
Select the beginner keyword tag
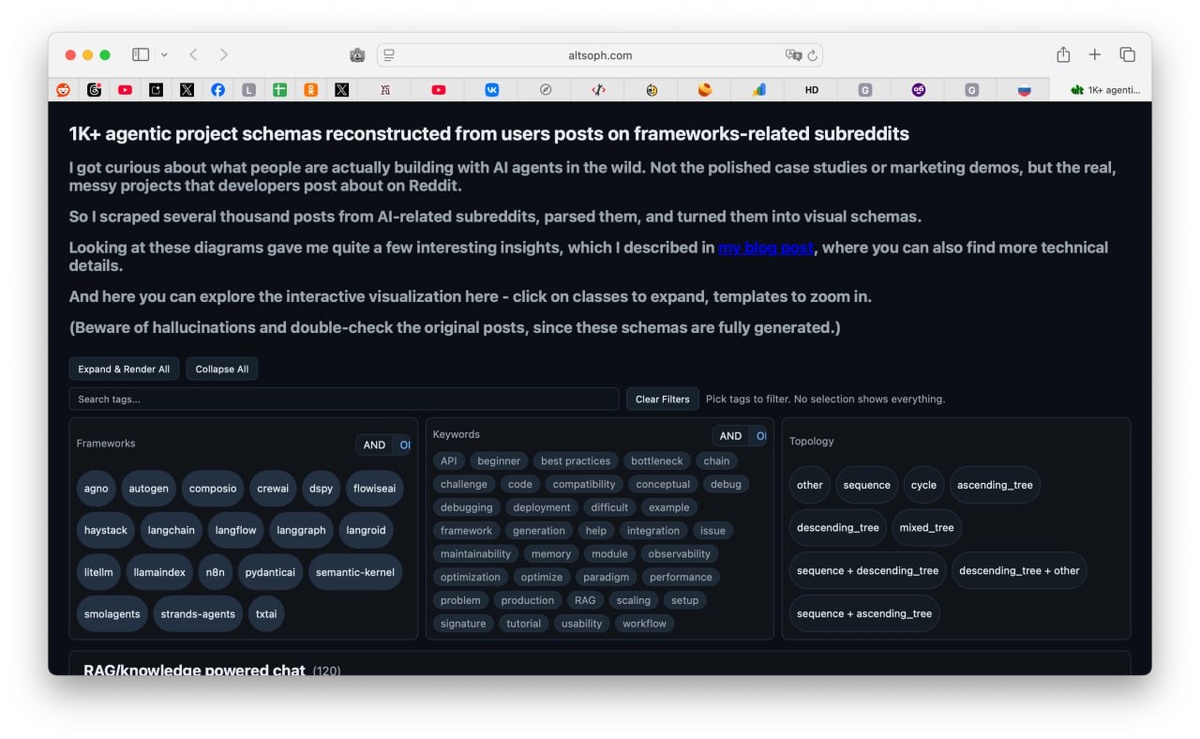[x=499, y=461]
